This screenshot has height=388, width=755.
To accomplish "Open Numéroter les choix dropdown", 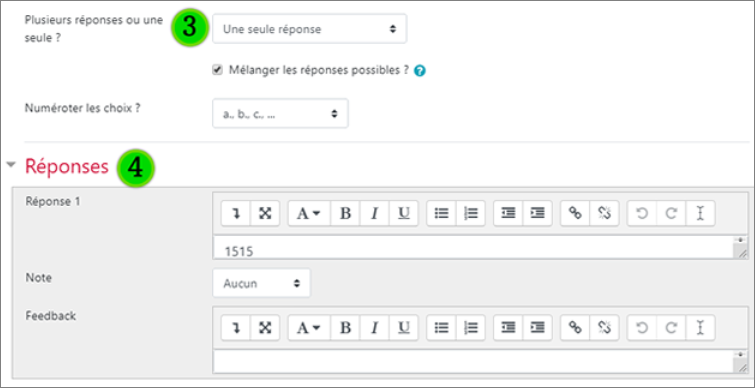I will 280,114.
